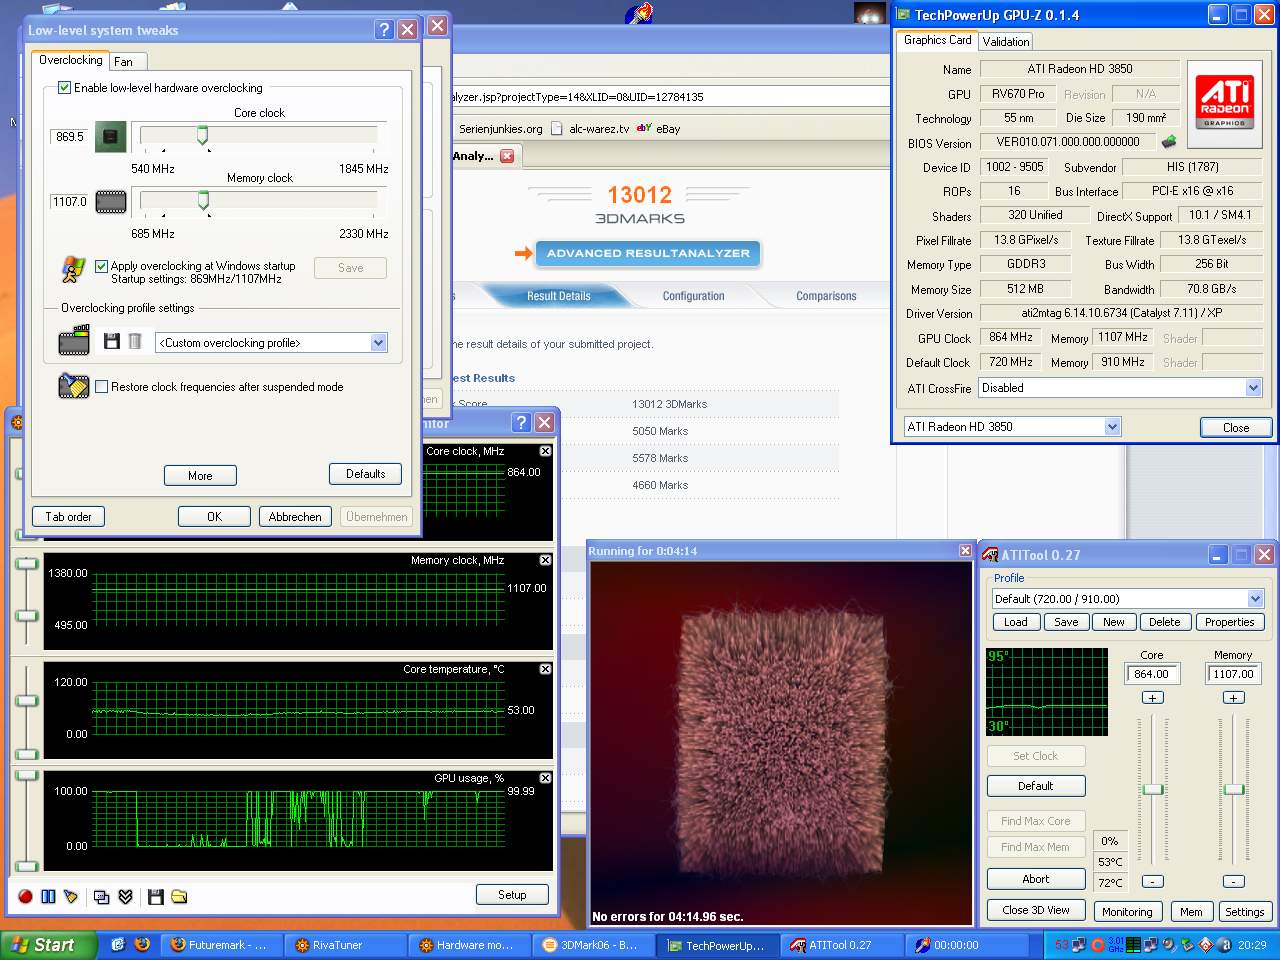The height and width of the screenshot is (960, 1280).
Task: Open the Validation tab in GPU-Z
Action: point(1005,41)
